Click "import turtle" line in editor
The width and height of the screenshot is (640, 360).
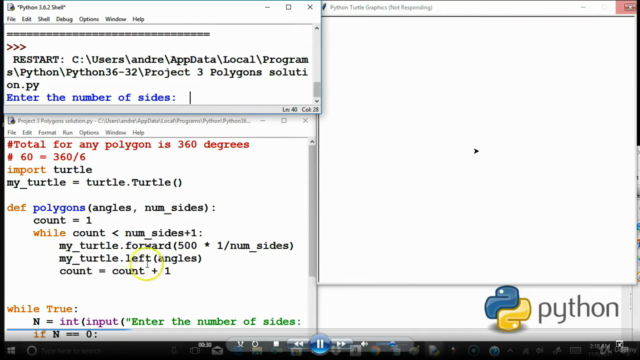point(49,170)
